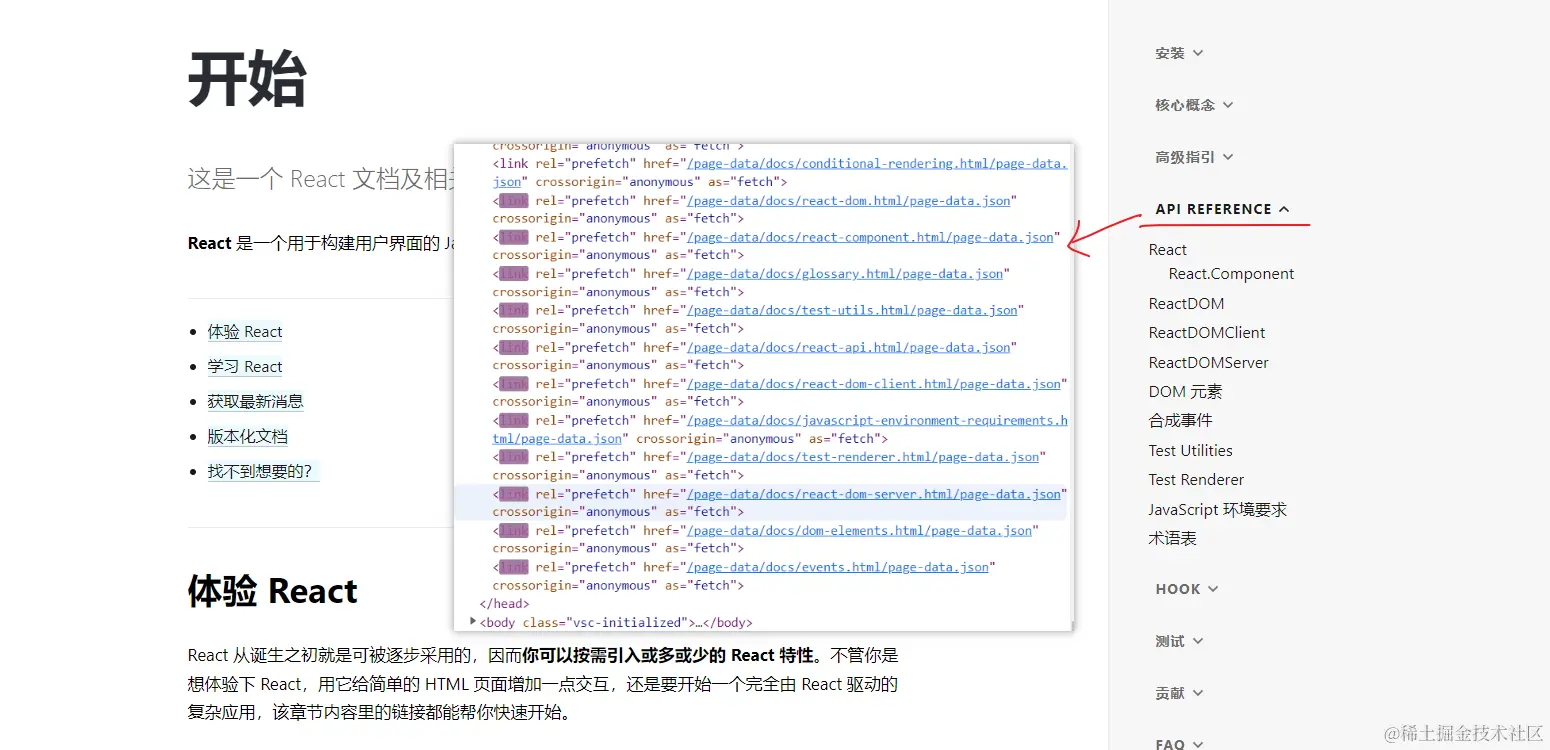Open 术语表 sidebar link
Screen dimensions: 1550x750
[1172, 539]
